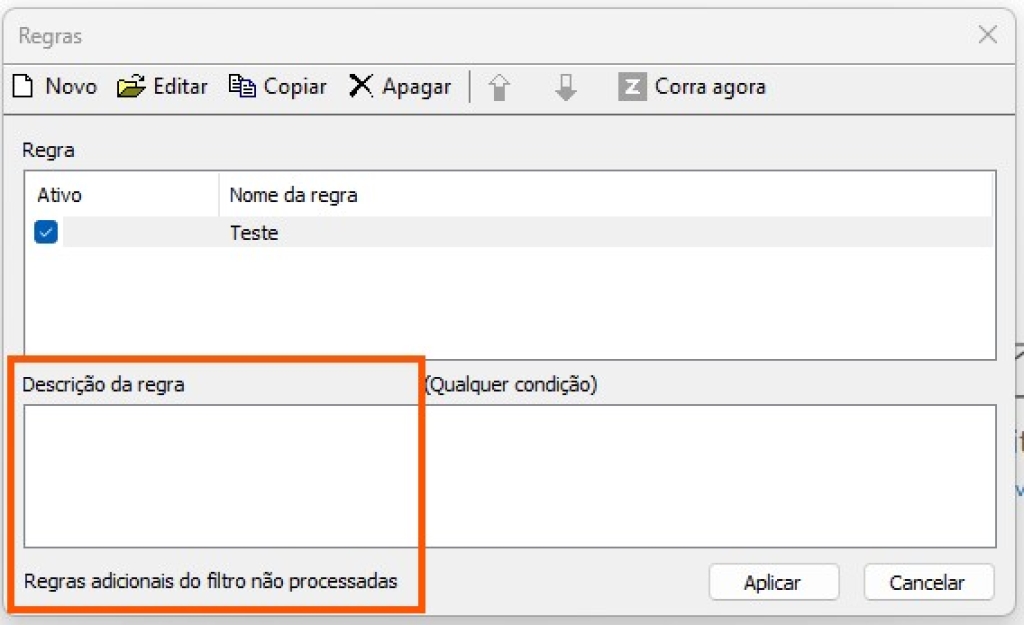1024x625 pixels.
Task: Move rule up with up arrow
Action: click(x=499, y=88)
